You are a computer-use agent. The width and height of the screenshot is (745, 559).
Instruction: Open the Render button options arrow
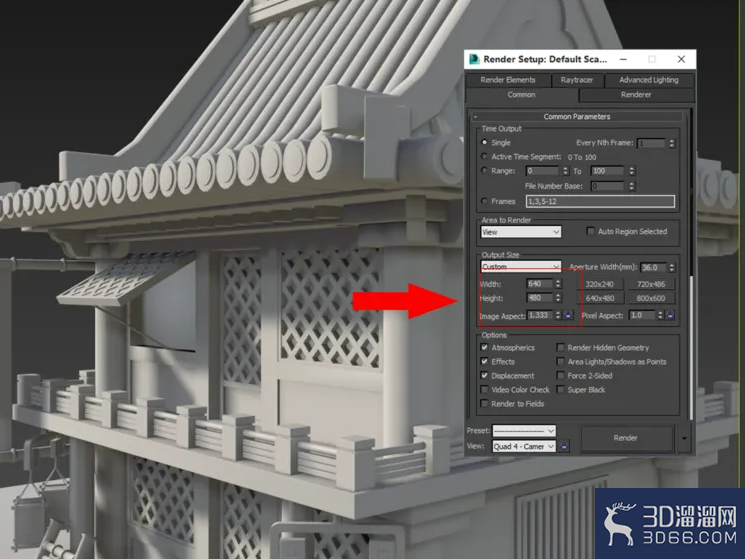684,438
